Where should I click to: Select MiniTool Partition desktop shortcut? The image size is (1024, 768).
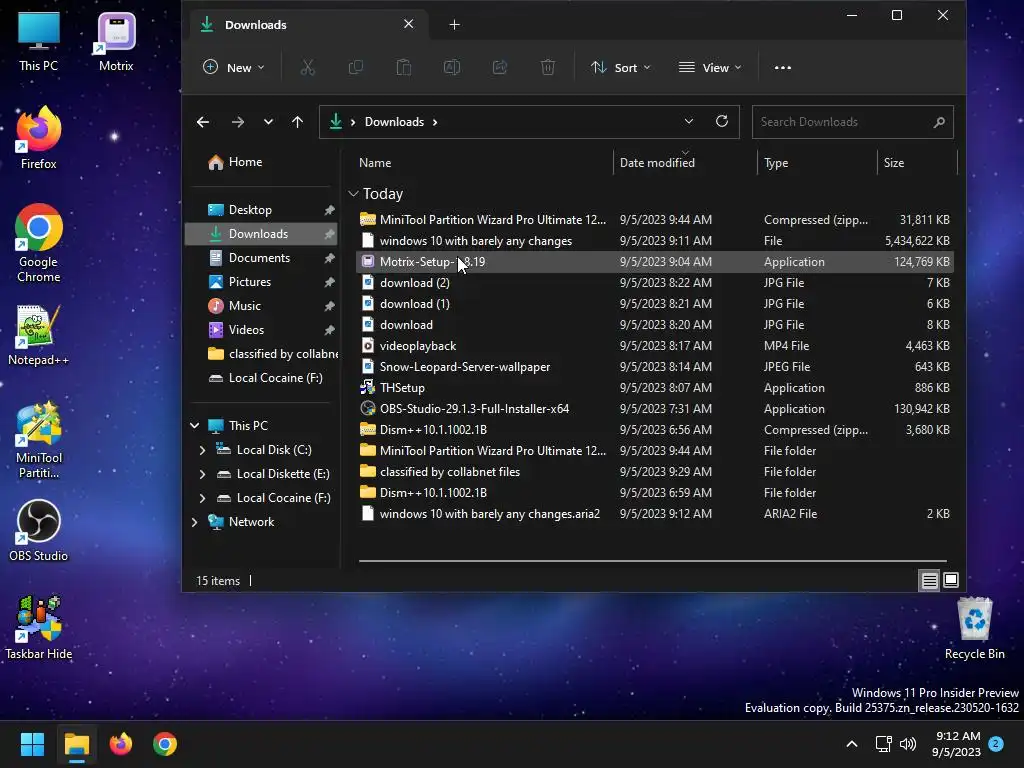(x=39, y=440)
